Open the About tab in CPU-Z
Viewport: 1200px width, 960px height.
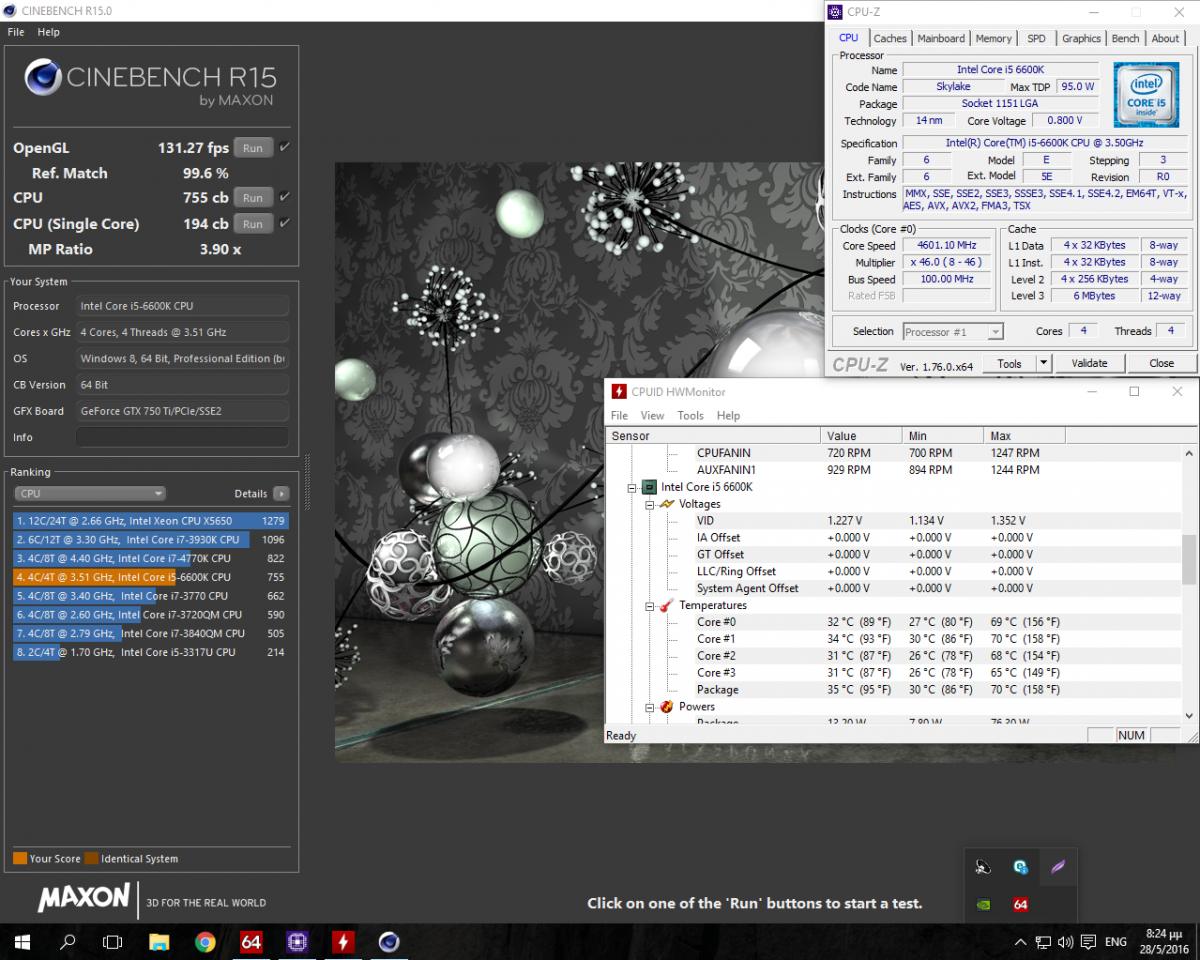point(1165,38)
